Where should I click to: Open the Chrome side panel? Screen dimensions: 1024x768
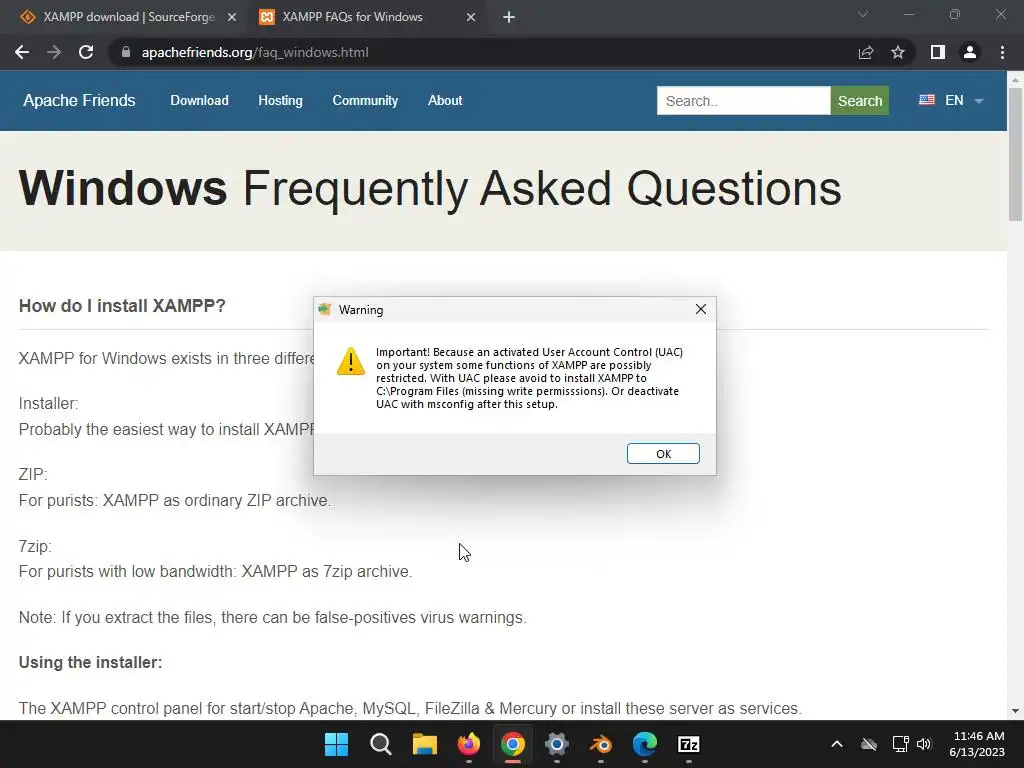pyautogui.click(x=938, y=52)
